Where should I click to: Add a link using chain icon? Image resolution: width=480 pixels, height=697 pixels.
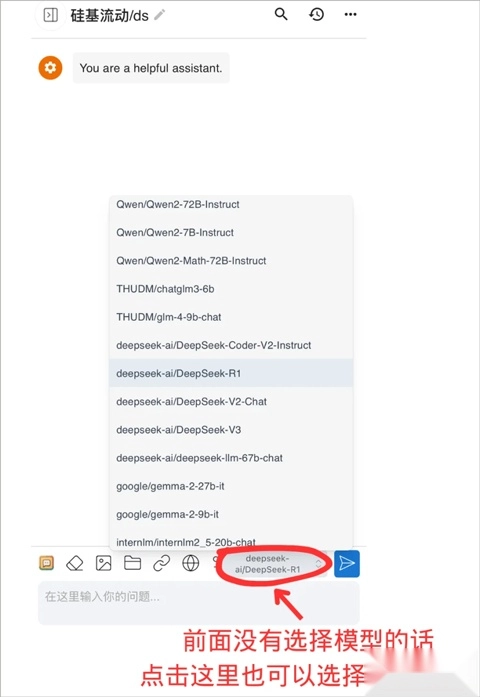(162, 563)
